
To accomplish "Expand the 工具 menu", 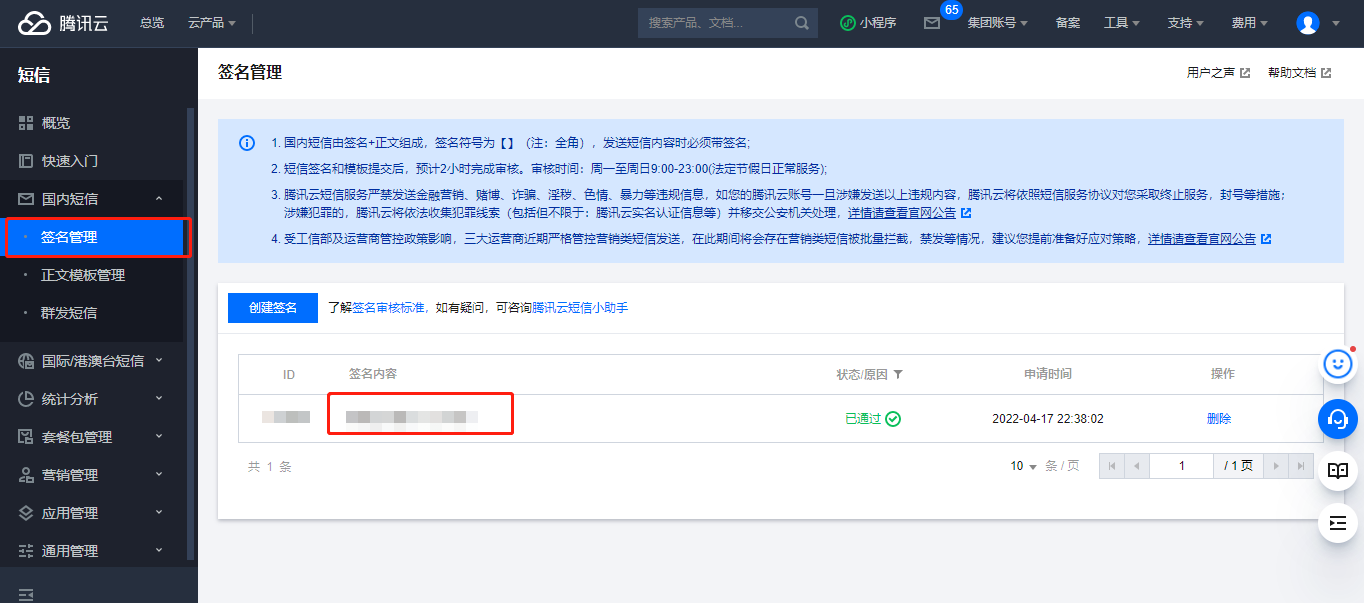I will pos(1122,23).
